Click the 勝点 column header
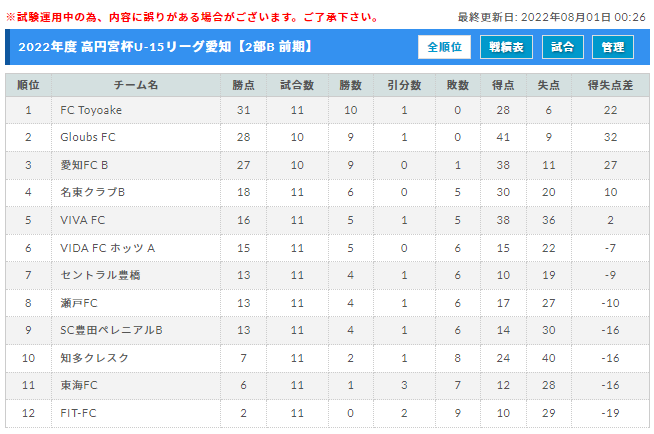654x434 pixels. pyautogui.click(x=244, y=85)
